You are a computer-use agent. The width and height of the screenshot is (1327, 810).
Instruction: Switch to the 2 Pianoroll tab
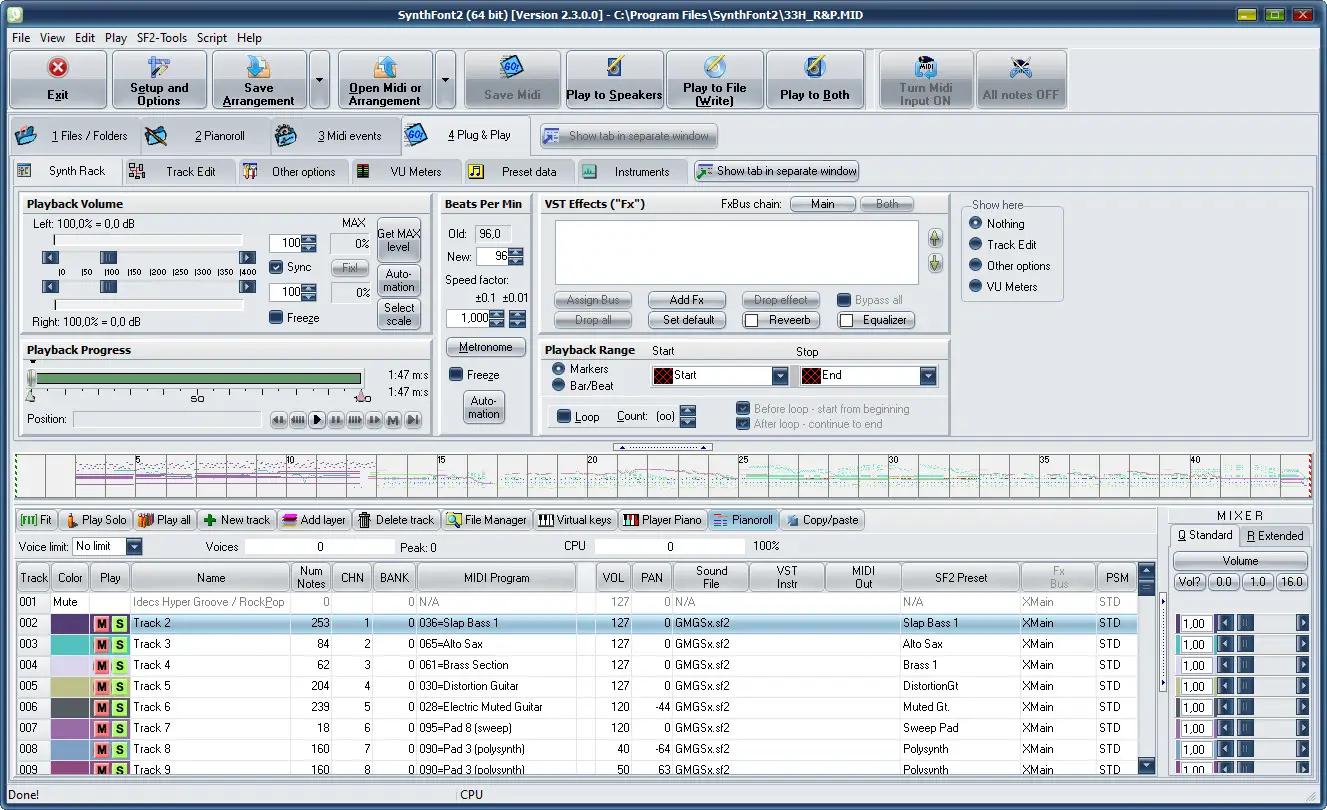point(205,135)
